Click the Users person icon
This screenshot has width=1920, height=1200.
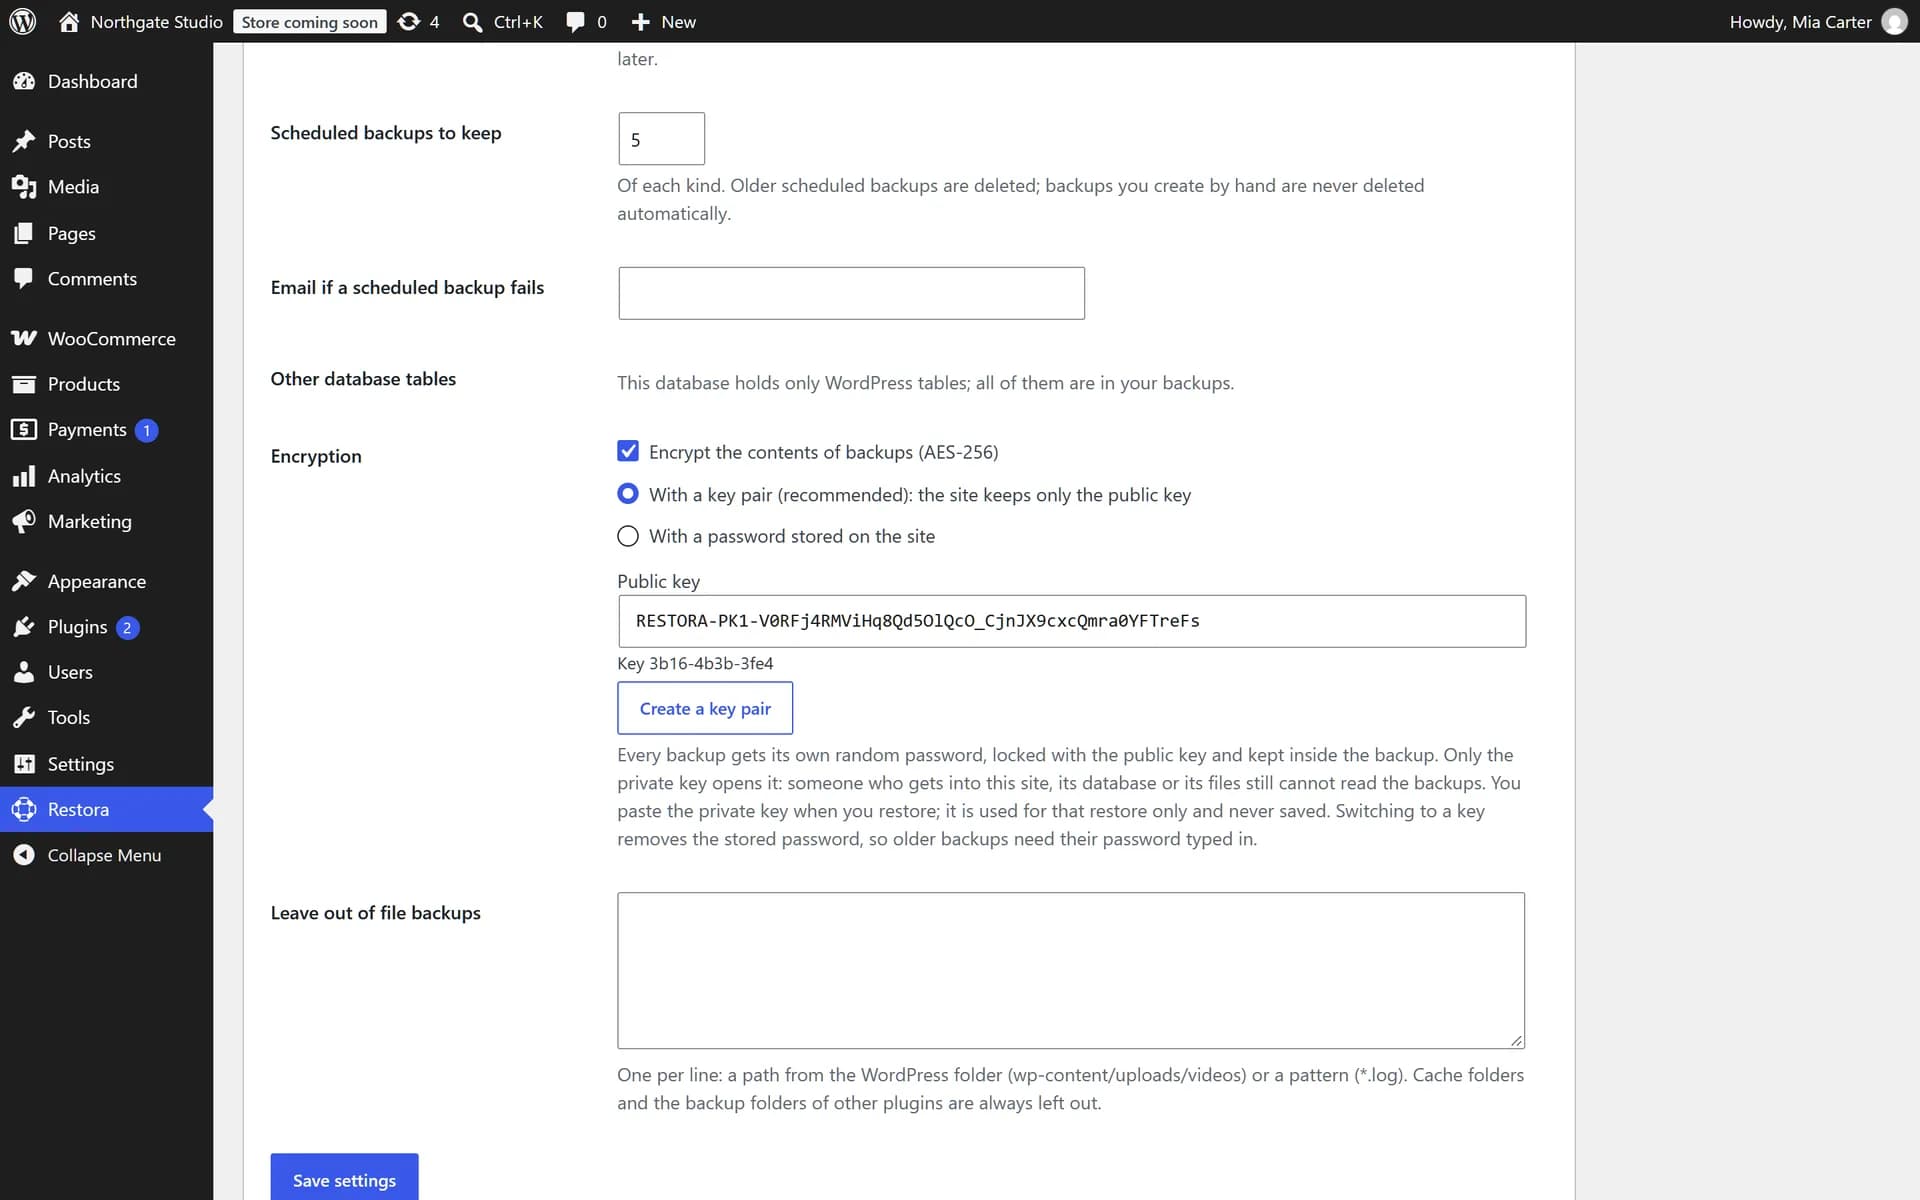click(24, 672)
